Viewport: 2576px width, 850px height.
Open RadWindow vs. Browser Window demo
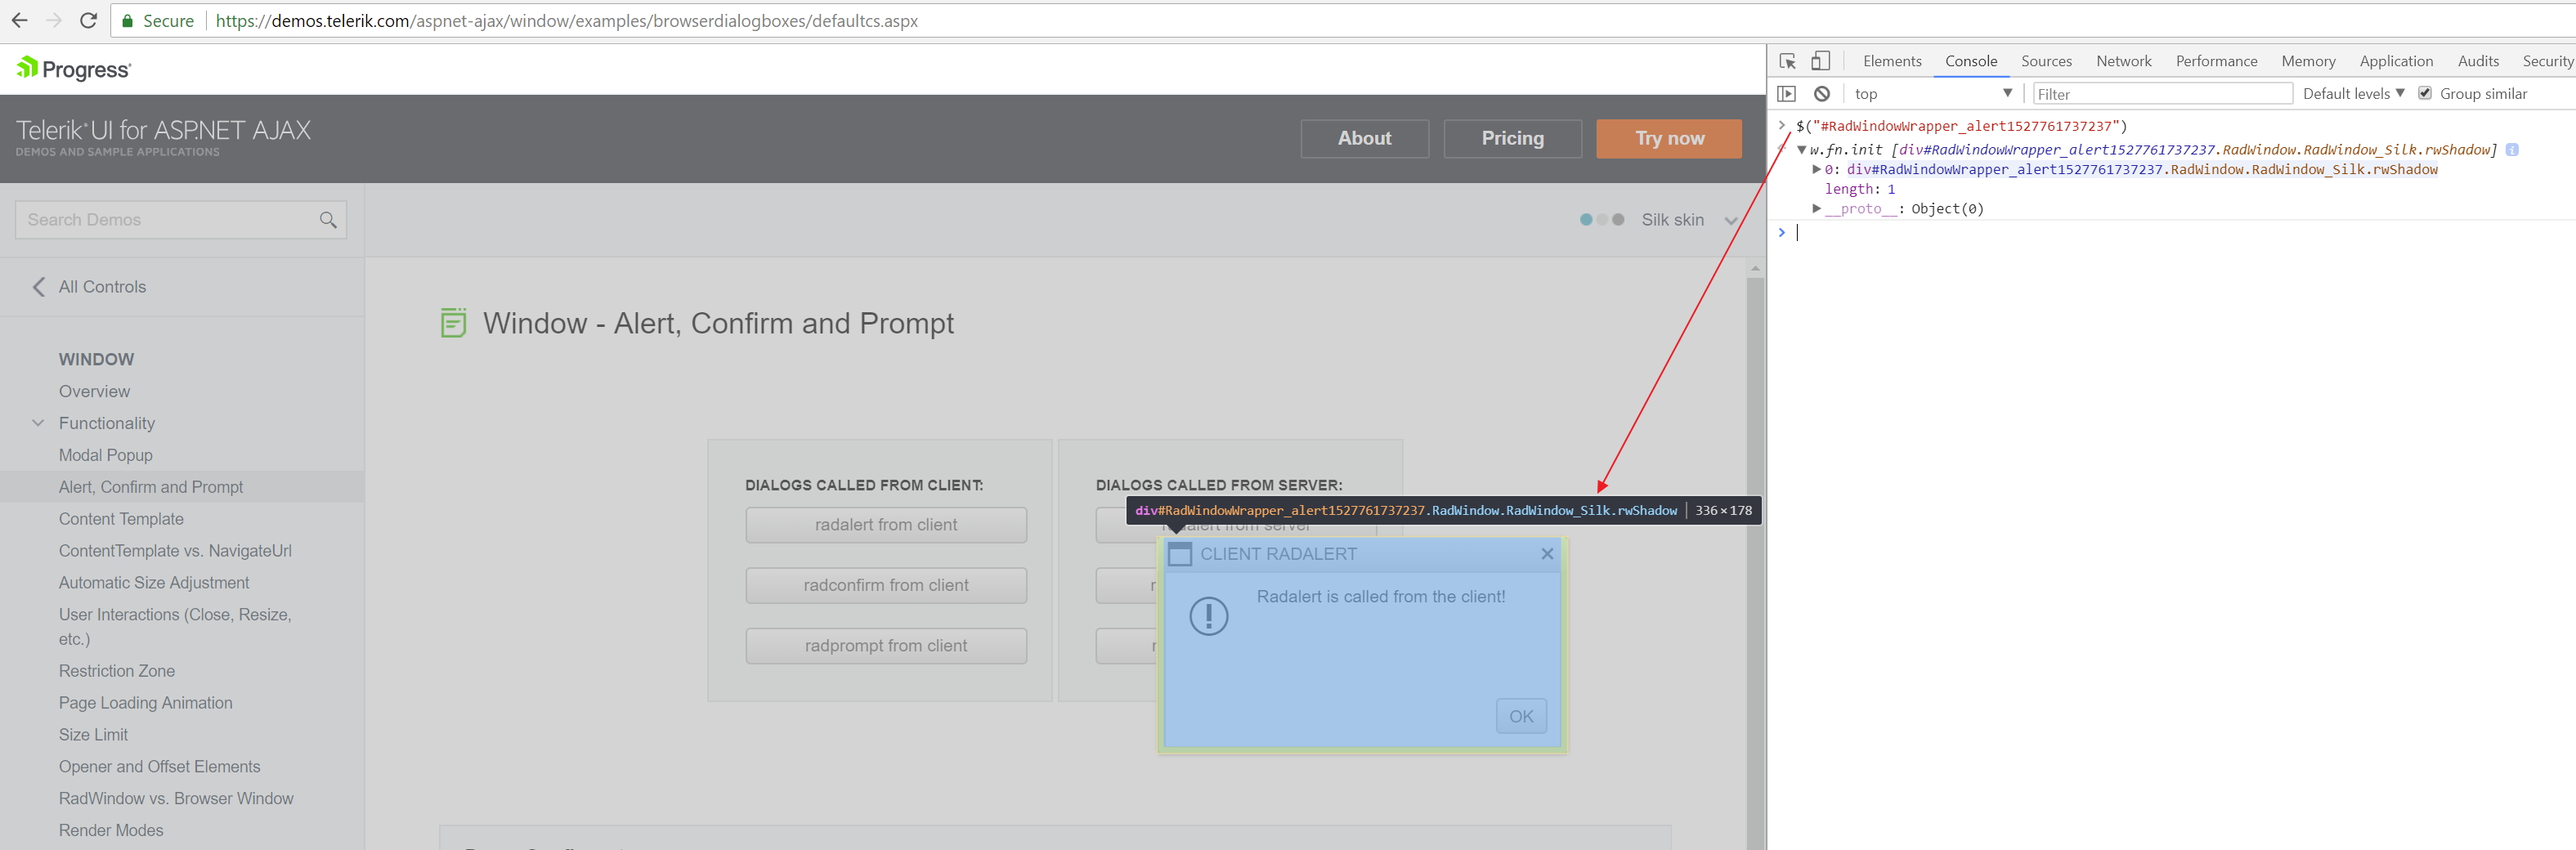tap(176, 799)
